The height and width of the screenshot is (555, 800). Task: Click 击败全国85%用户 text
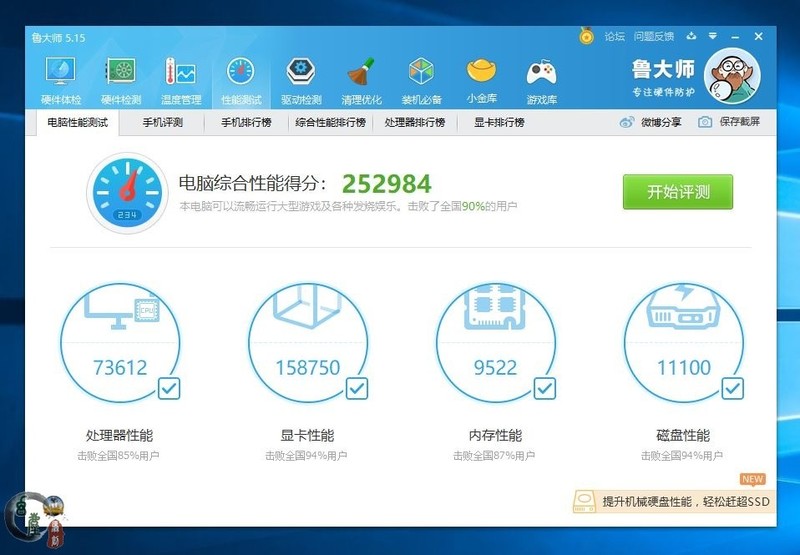[x=118, y=456]
